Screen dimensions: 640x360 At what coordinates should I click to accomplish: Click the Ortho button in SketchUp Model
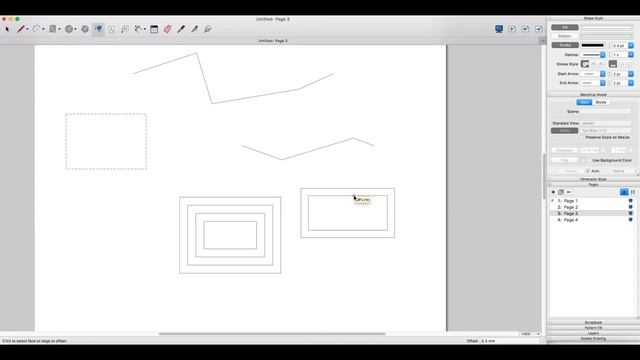pyautogui.click(x=565, y=131)
